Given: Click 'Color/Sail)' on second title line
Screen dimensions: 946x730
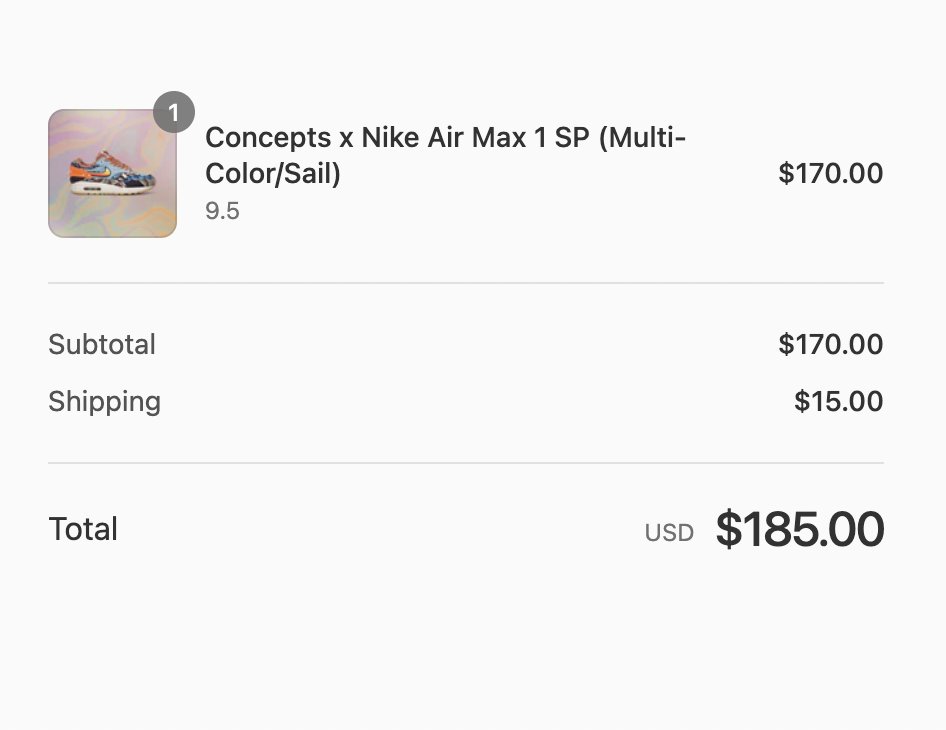Looking at the screenshot, I should 273,174.
